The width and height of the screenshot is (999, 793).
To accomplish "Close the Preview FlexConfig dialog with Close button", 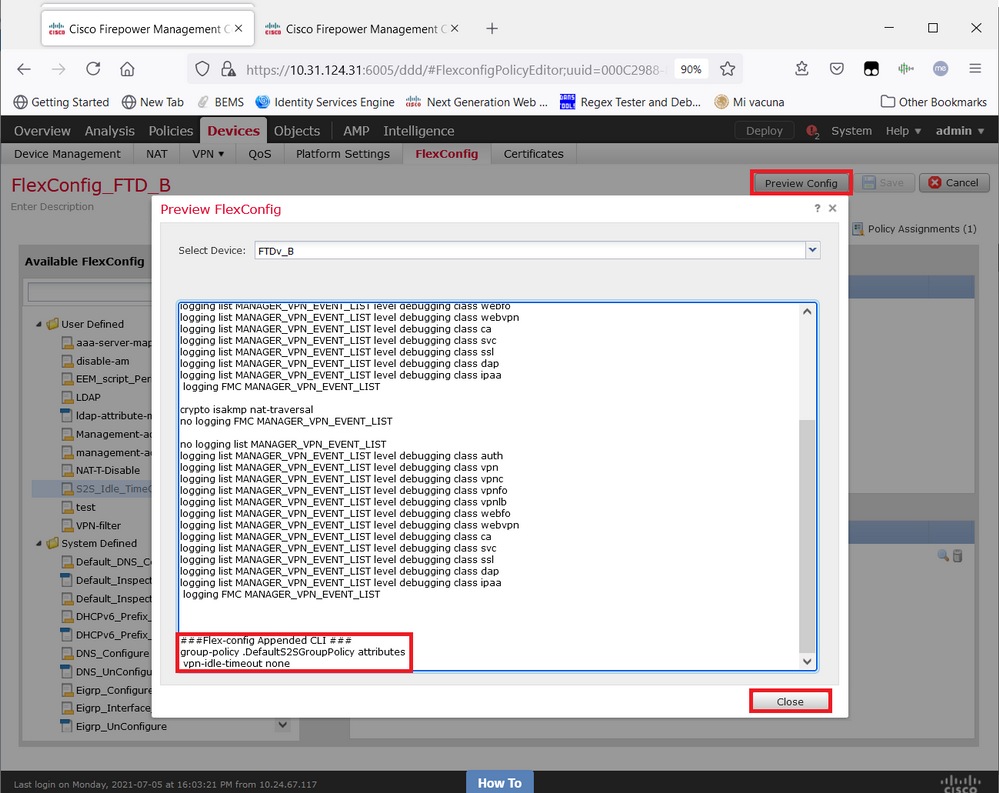I will tap(790, 701).
